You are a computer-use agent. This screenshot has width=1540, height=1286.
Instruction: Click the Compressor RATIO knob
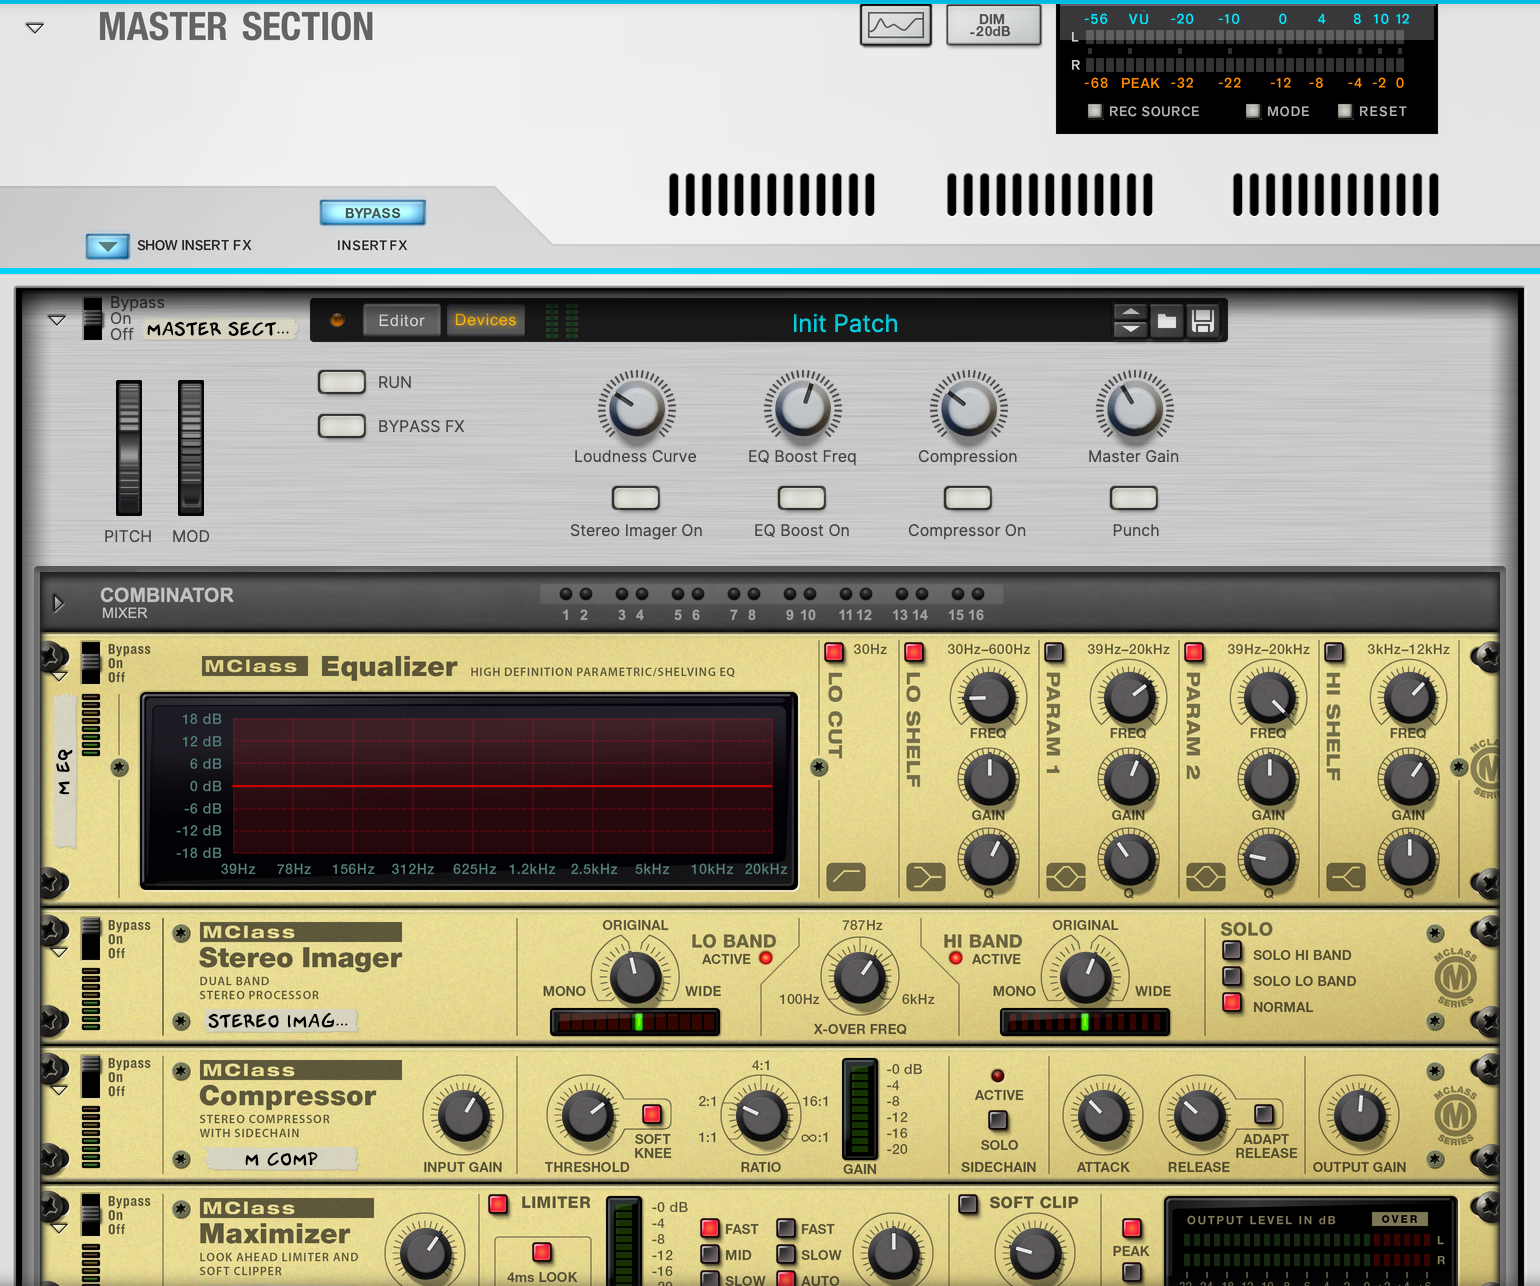tap(761, 1115)
